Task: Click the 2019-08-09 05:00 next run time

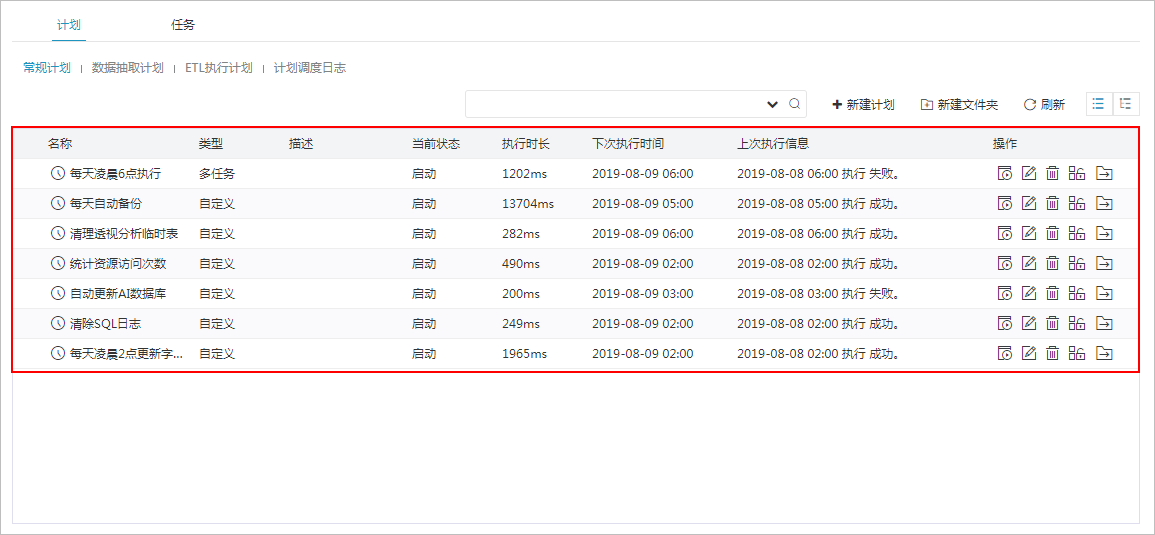Action: point(642,203)
